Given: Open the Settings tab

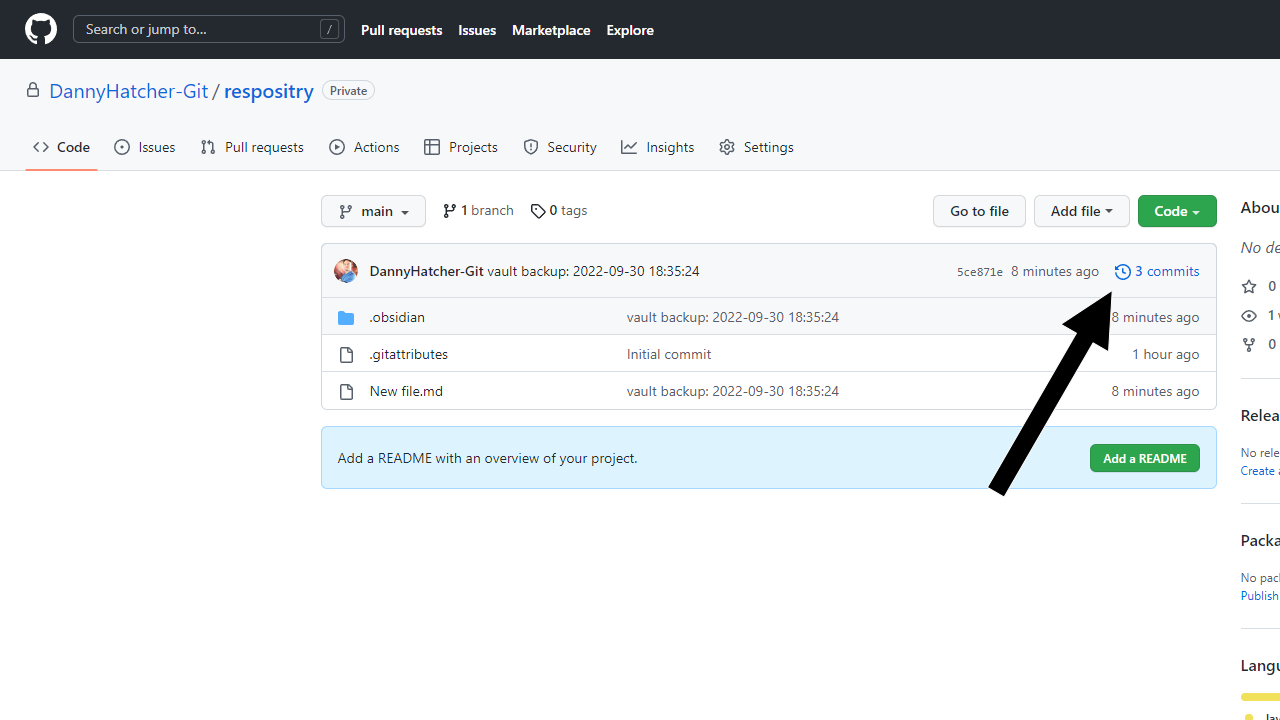Looking at the screenshot, I should [x=756, y=147].
